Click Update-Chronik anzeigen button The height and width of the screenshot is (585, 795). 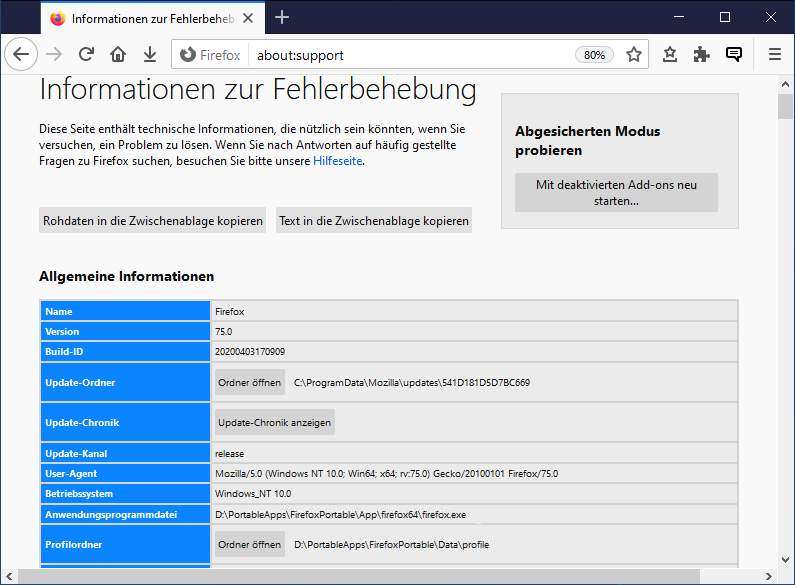click(x=275, y=422)
